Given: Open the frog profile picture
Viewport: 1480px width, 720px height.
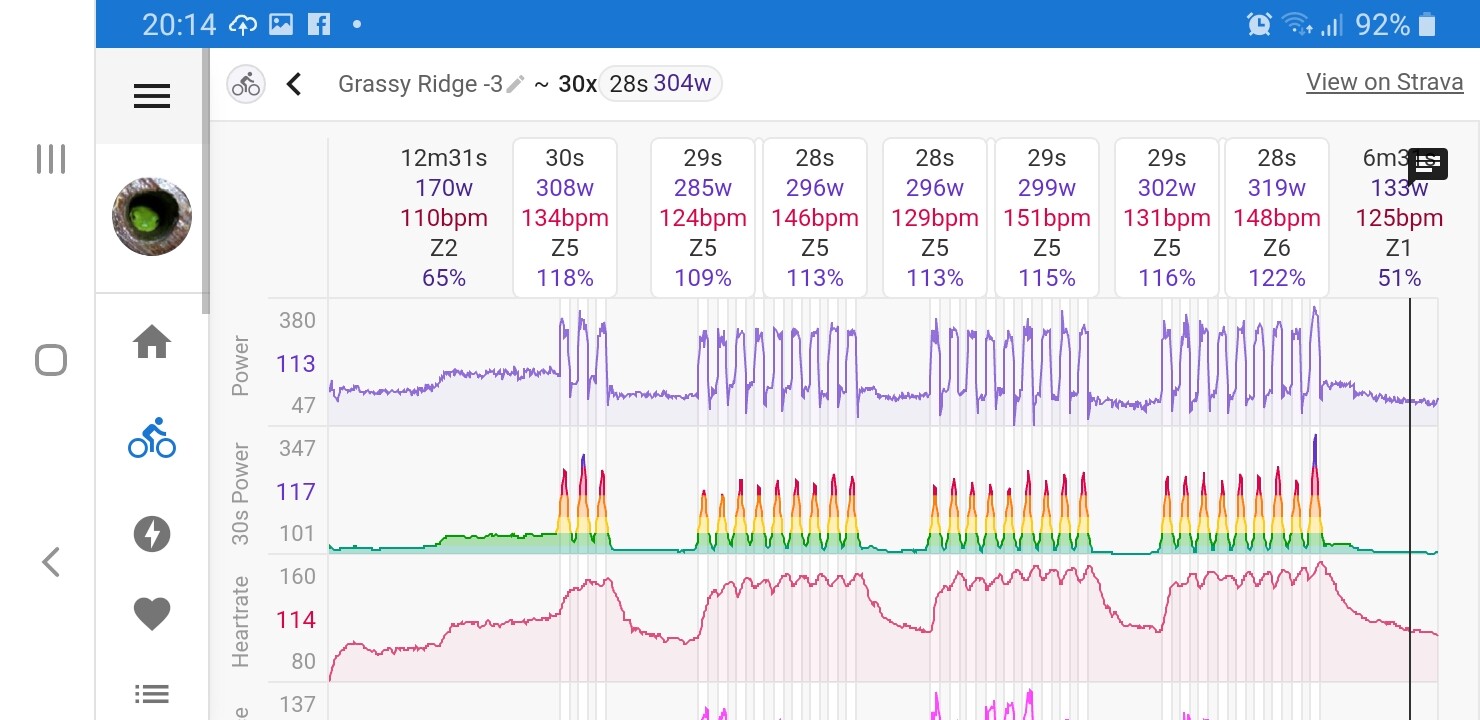Looking at the screenshot, I should coord(152,217).
